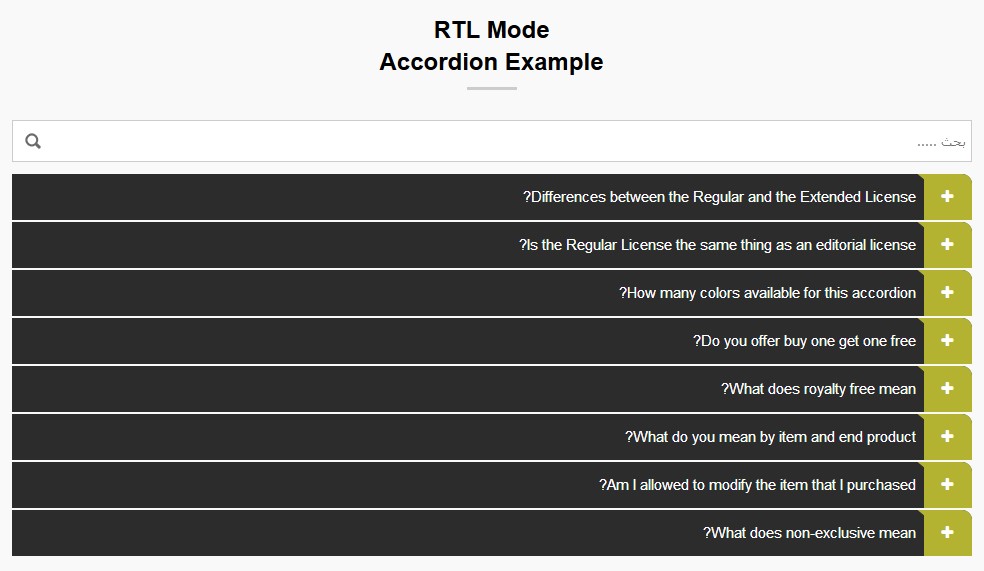Click plus icon beside item and end product

pyautogui.click(x=947, y=437)
